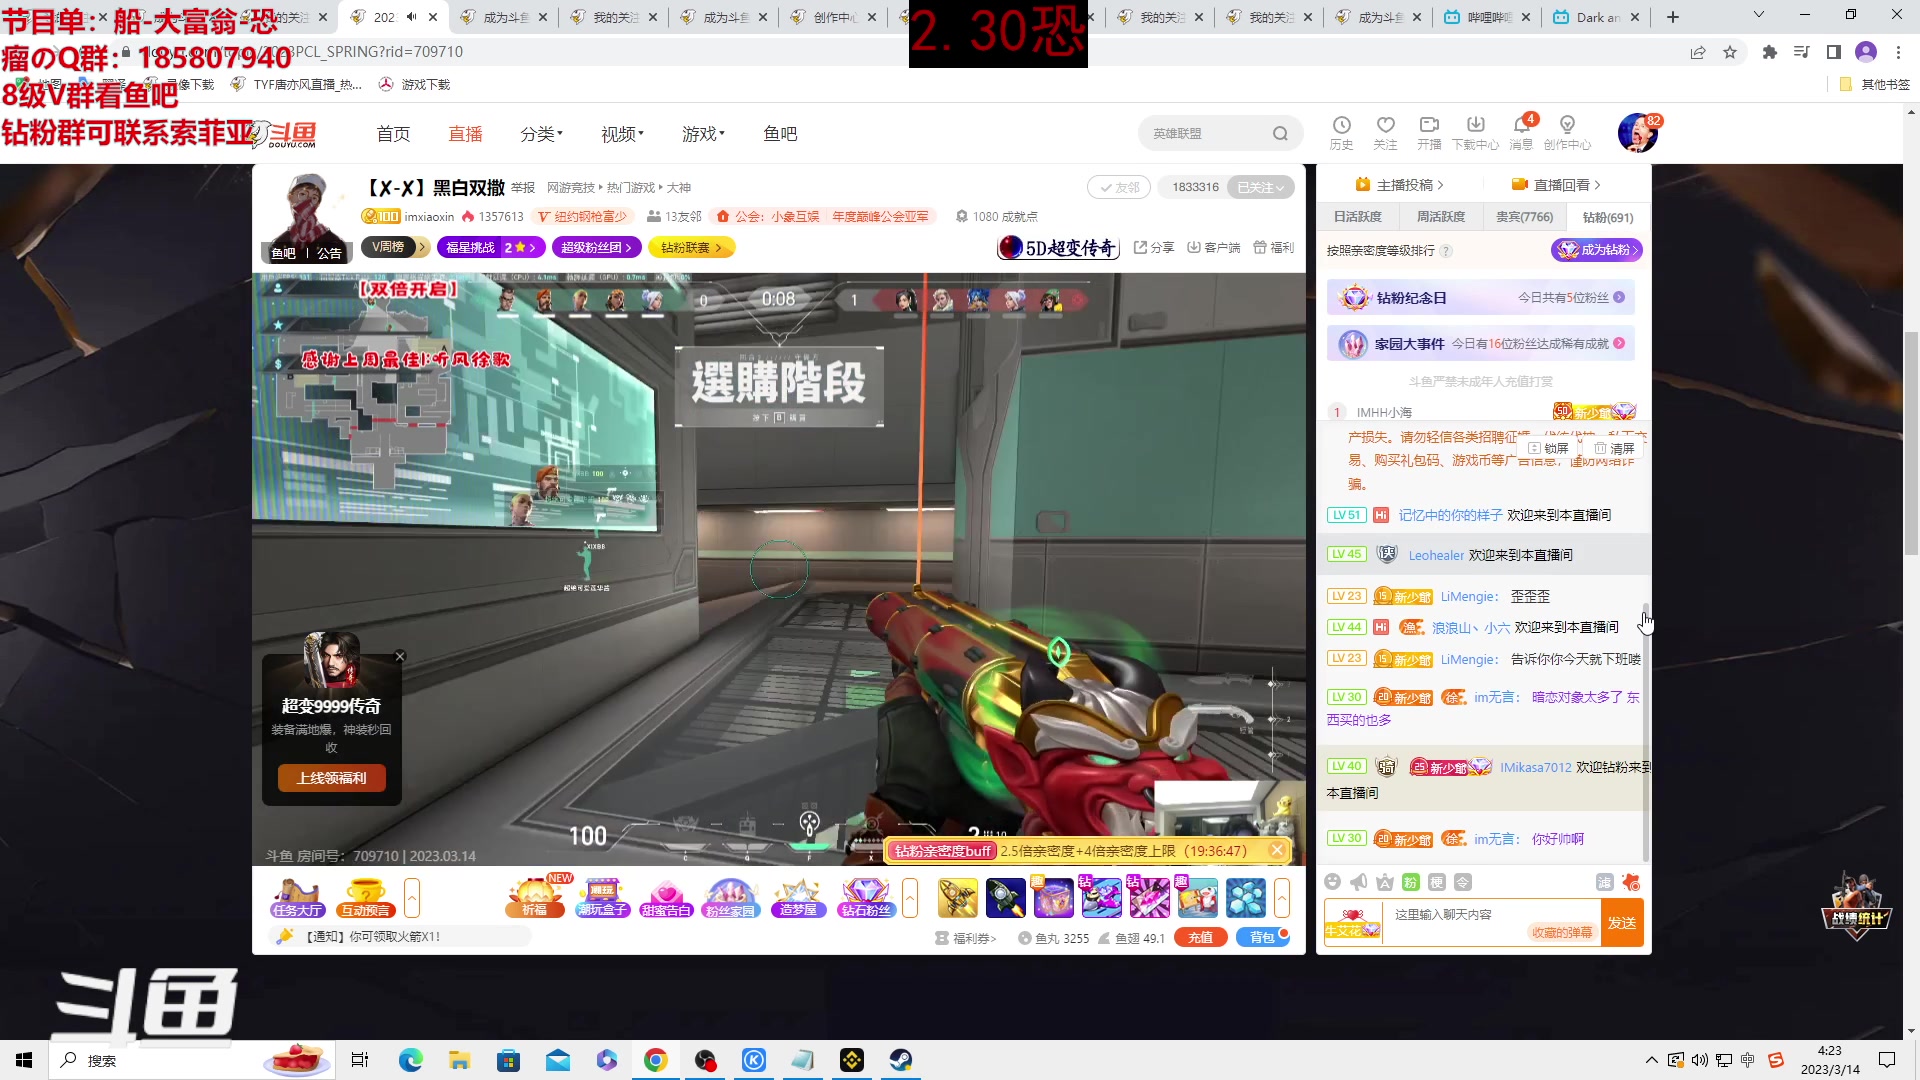Screen dimensions: 1920x1080
Task: Click the 开播 start streaming icon
Action: 1429,132
